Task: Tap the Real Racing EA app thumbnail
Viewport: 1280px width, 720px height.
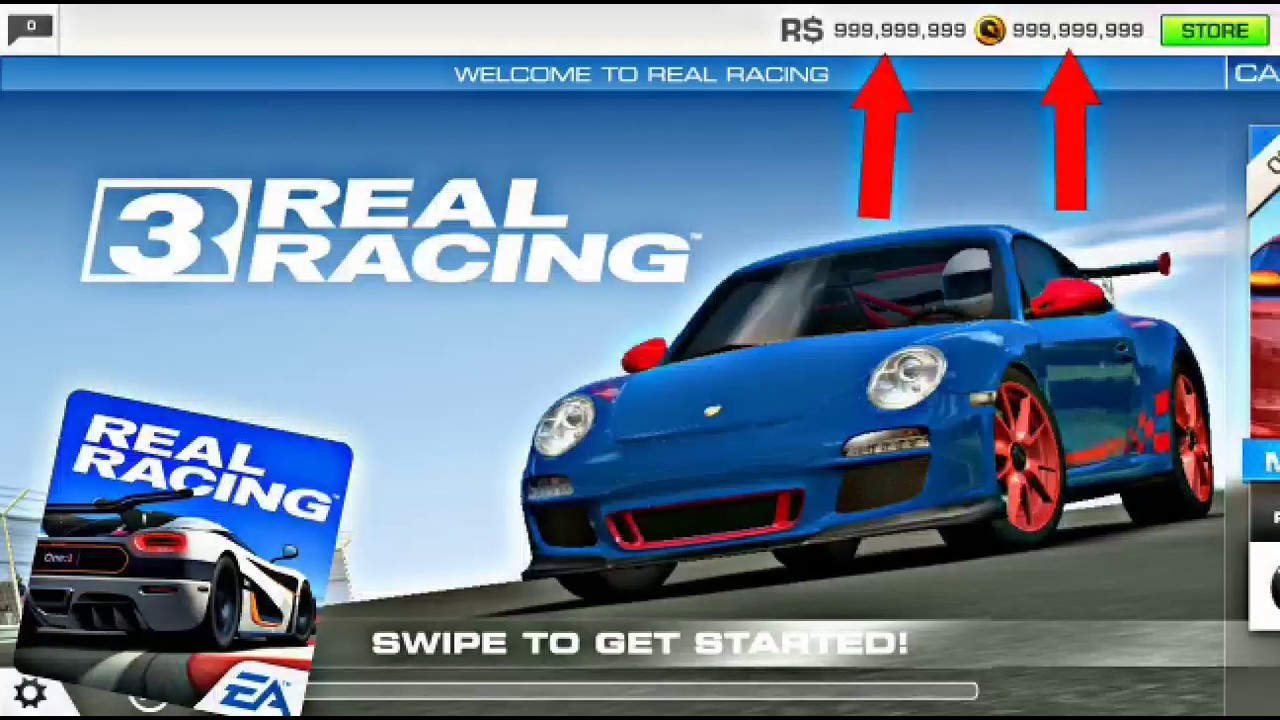Action: click(183, 553)
